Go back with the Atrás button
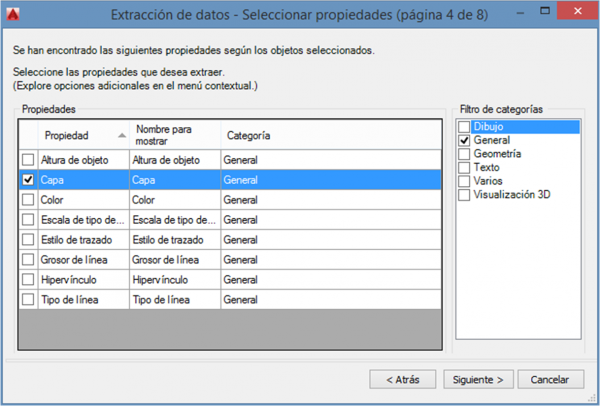The image size is (600, 406). point(402,380)
